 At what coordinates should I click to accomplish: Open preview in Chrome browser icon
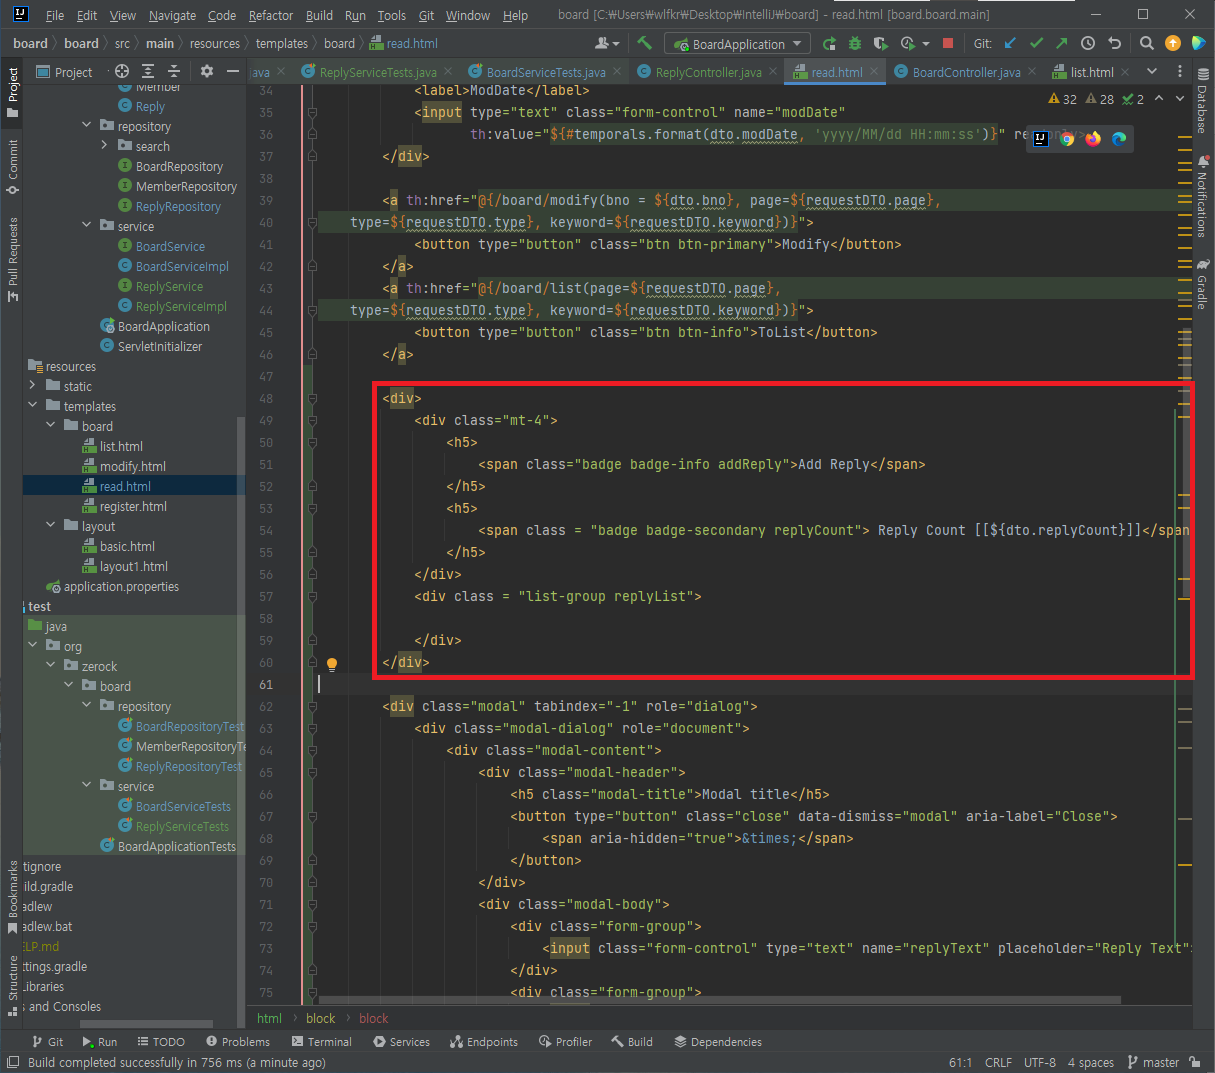(x=1067, y=138)
